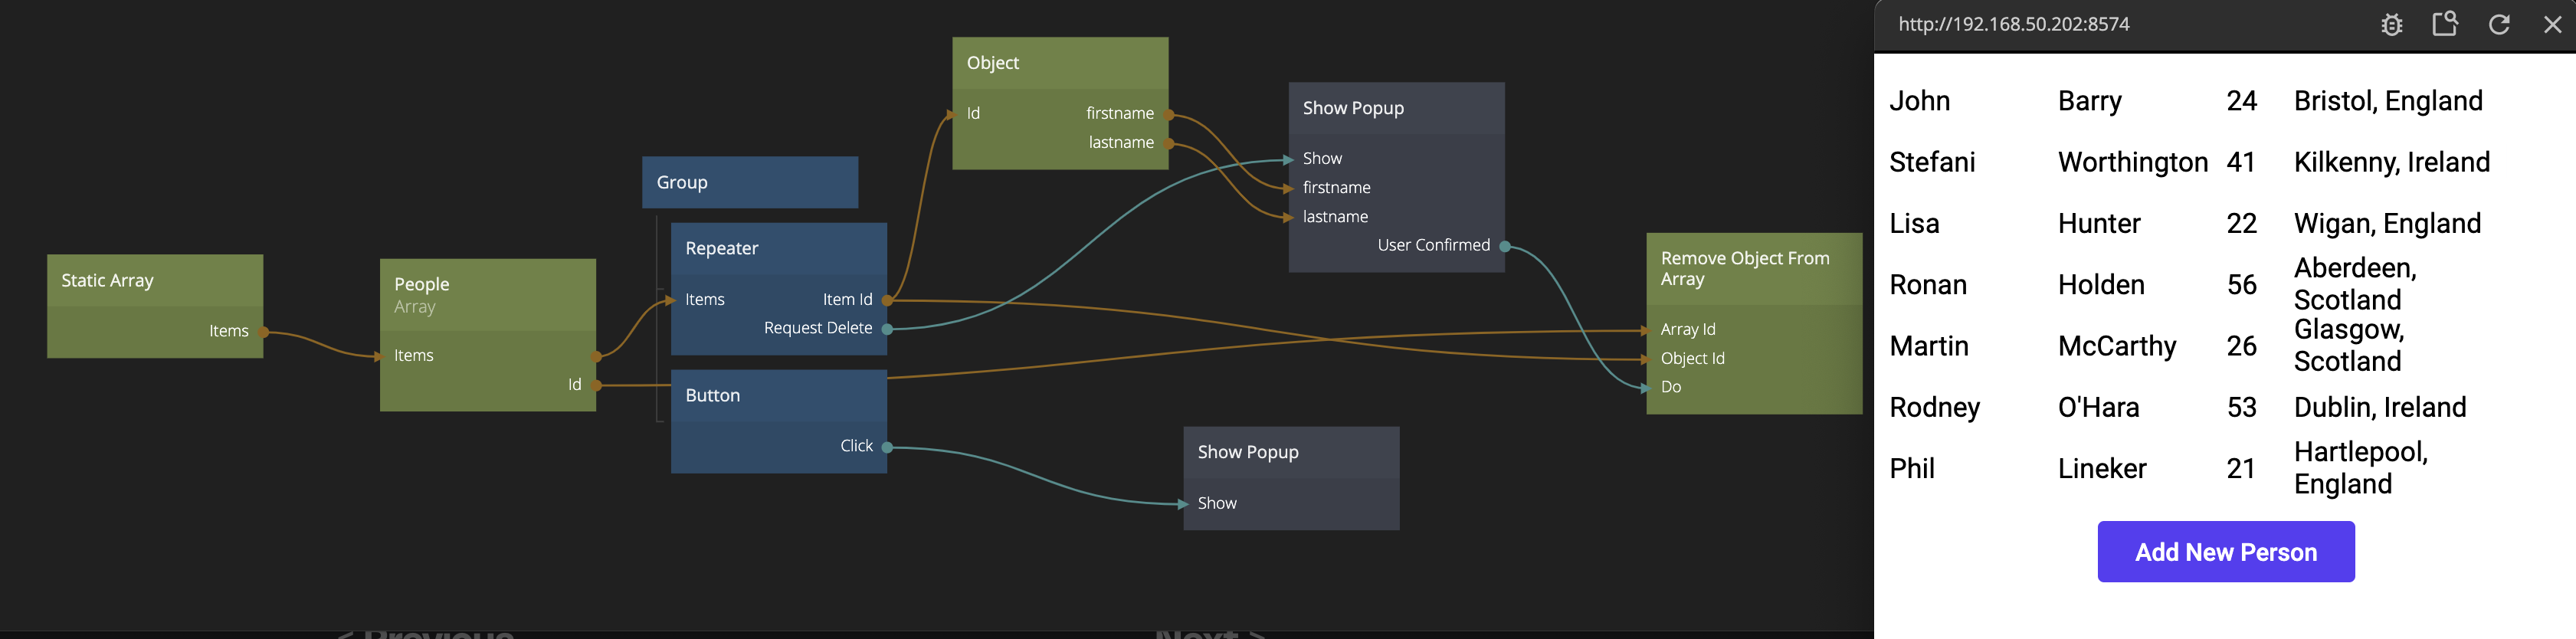This screenshot has height=639, width=2576.
Task: Click the Request Delete output on Repeater
Action: pos(886,328)
